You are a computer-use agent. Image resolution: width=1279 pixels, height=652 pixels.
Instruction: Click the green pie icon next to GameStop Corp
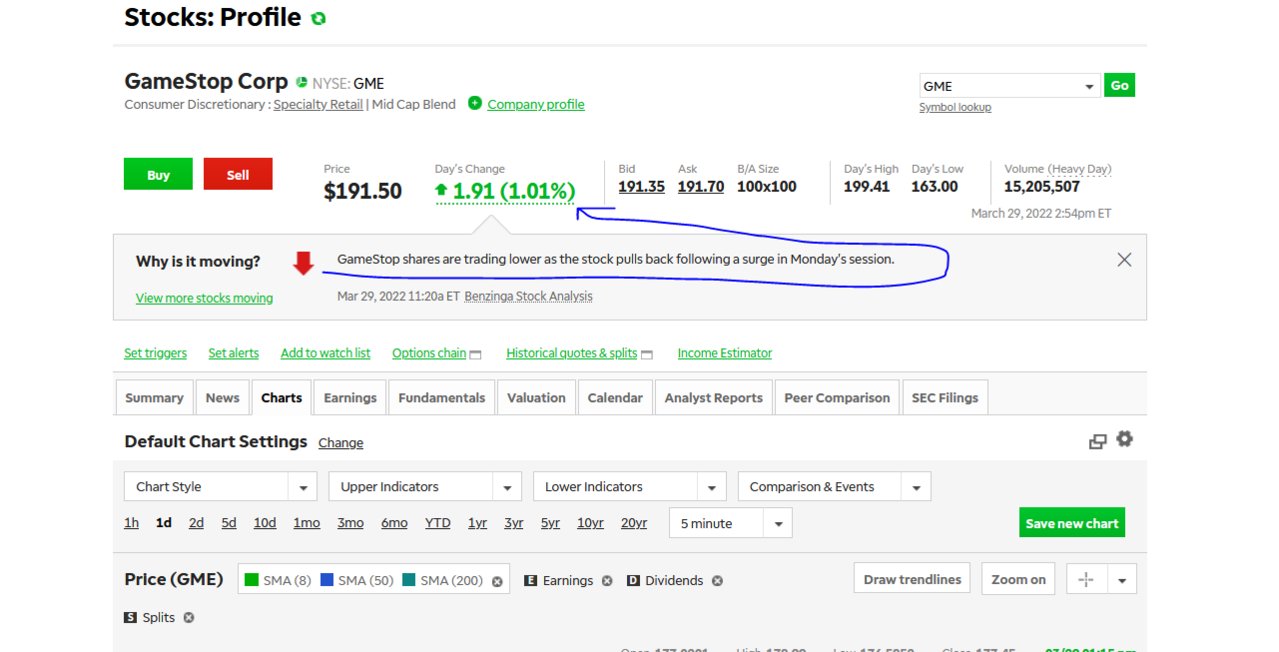click(301, 82)
